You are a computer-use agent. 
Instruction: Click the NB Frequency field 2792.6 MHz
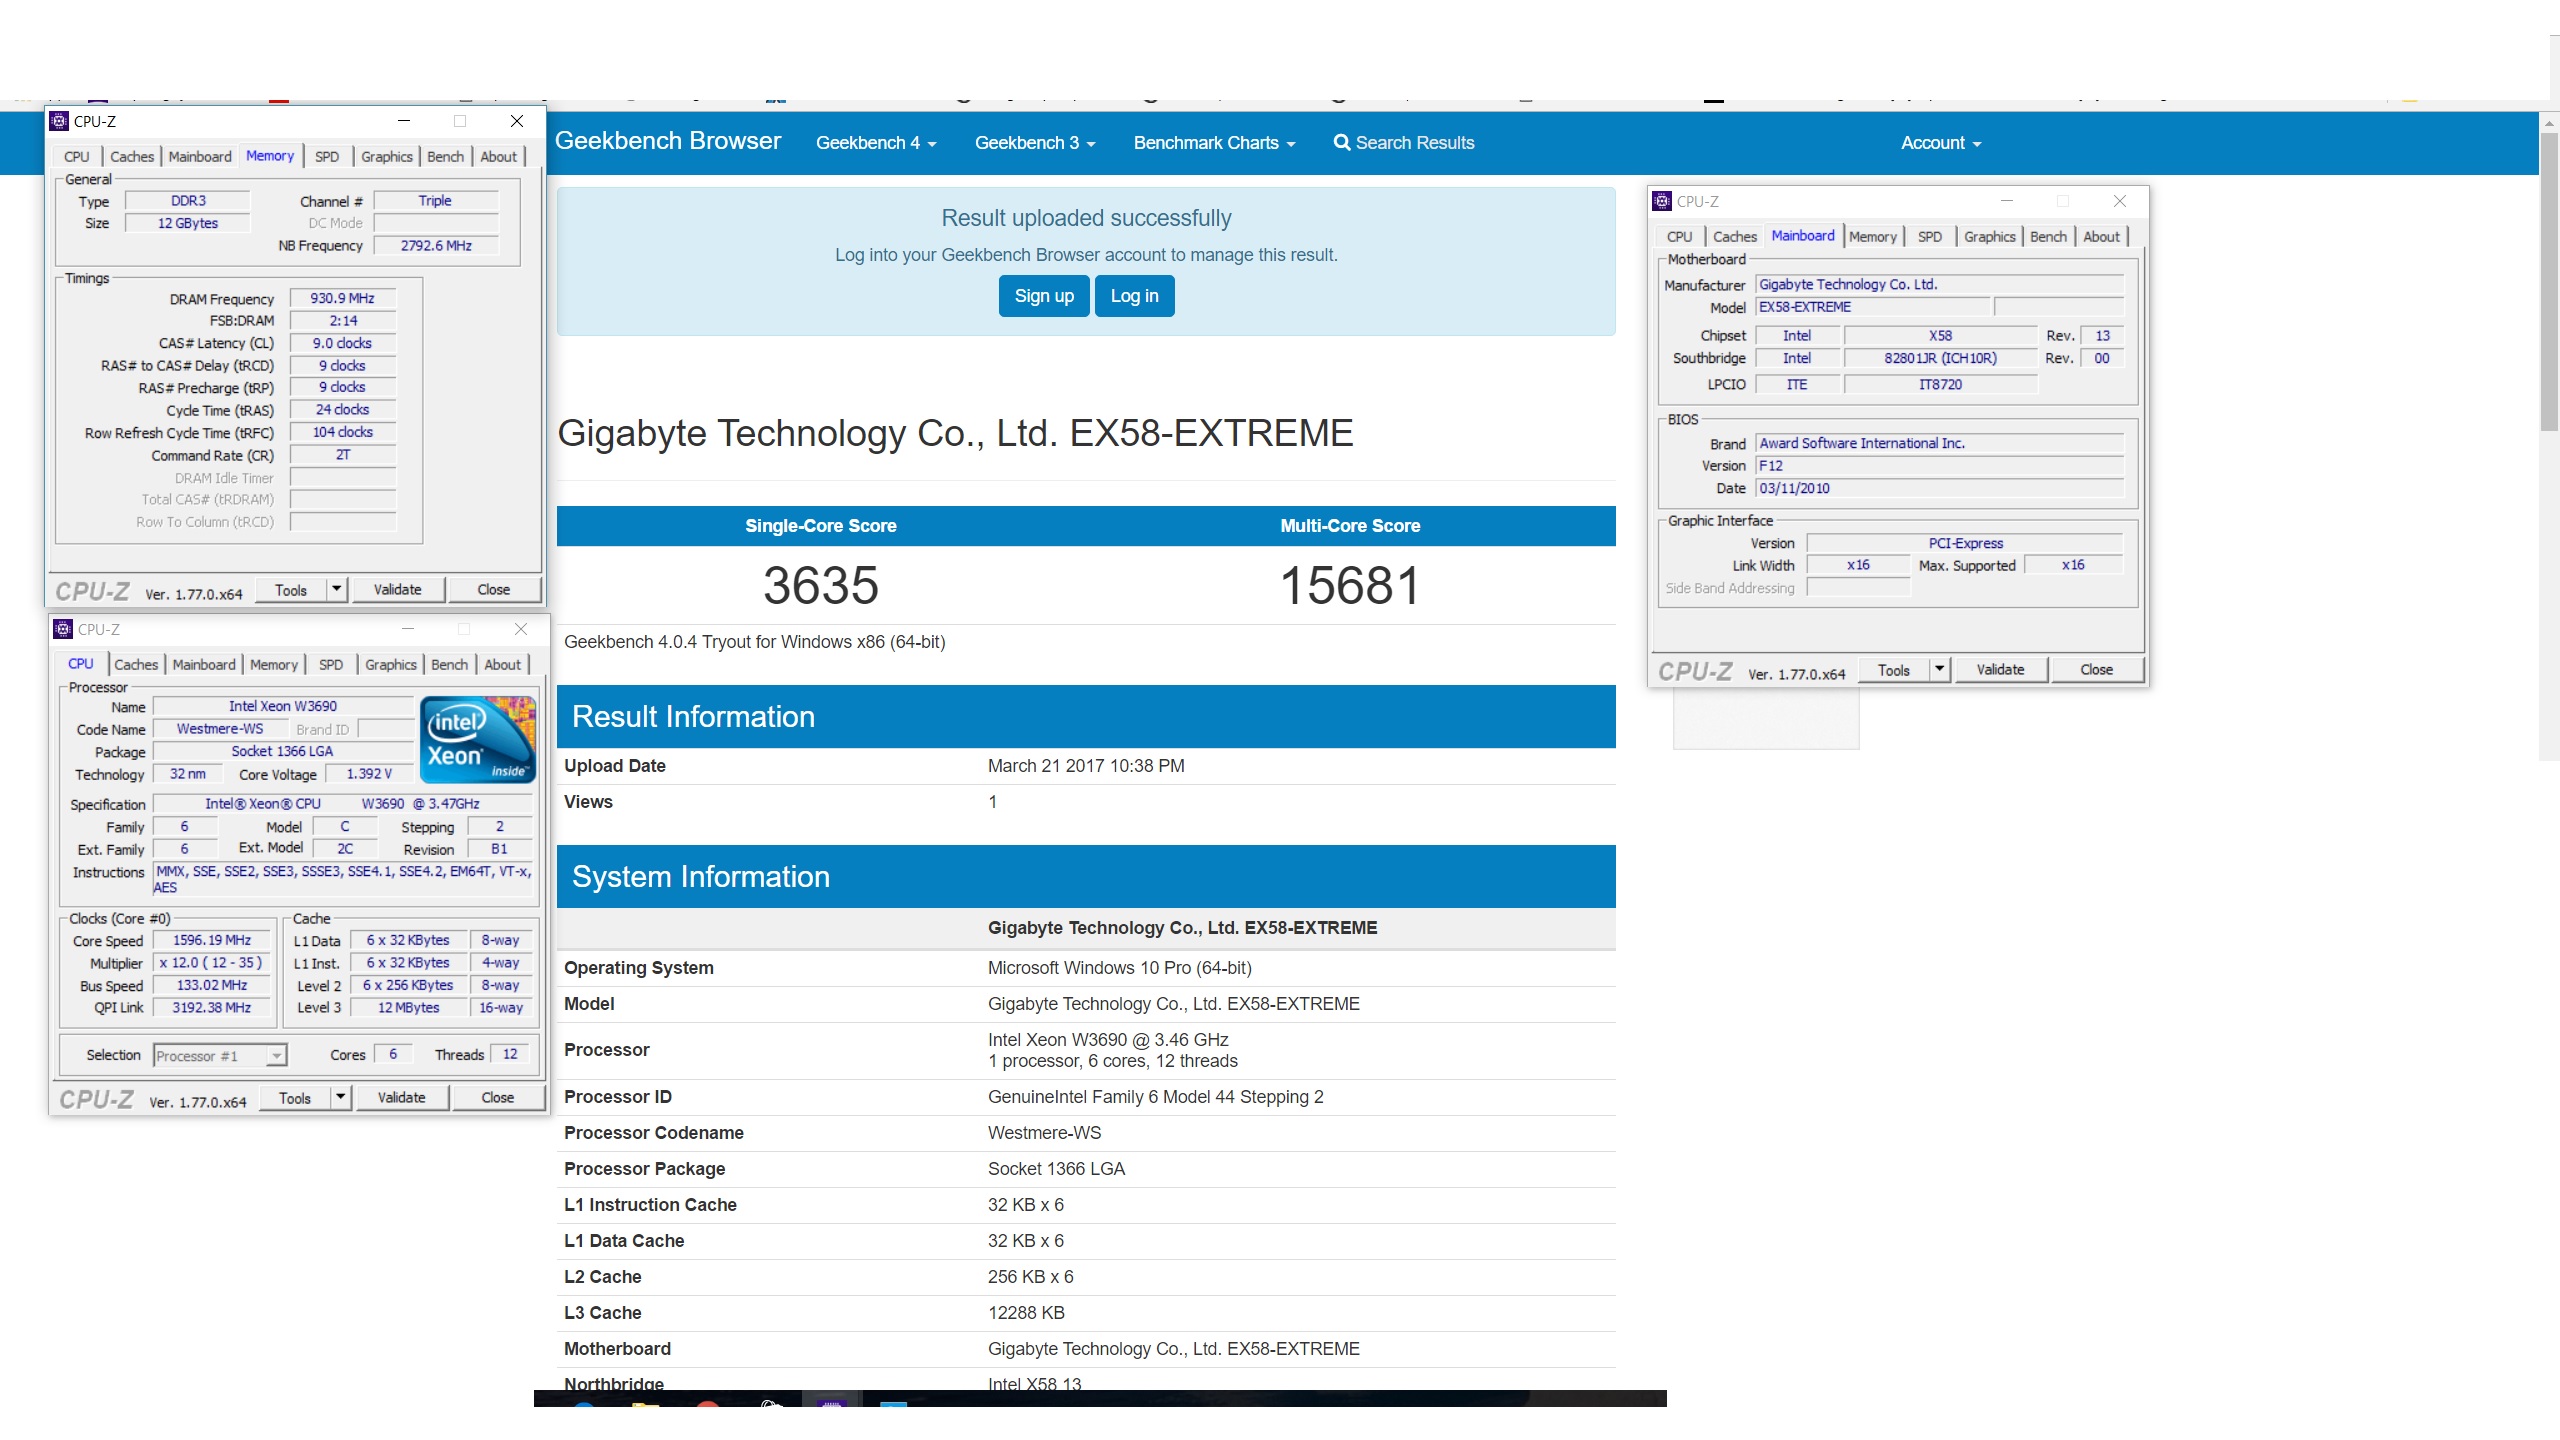click(436, 245)
